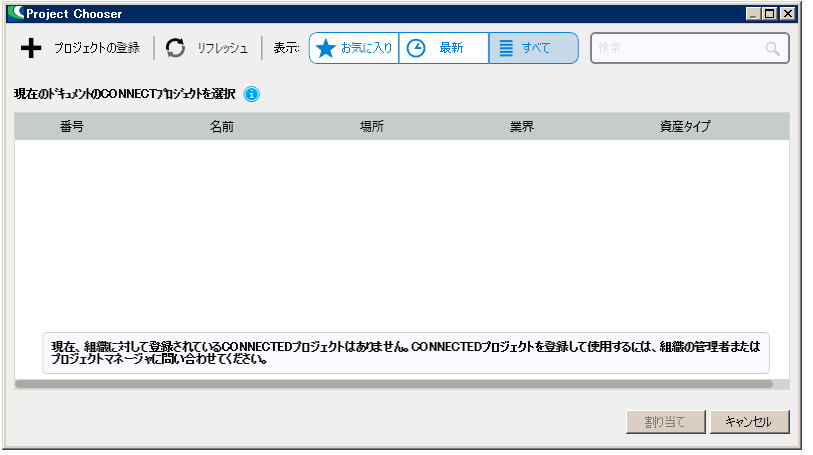Sort by the 業界 column header
The height and width of the screenshot is (455, 813).
(522, 126)
